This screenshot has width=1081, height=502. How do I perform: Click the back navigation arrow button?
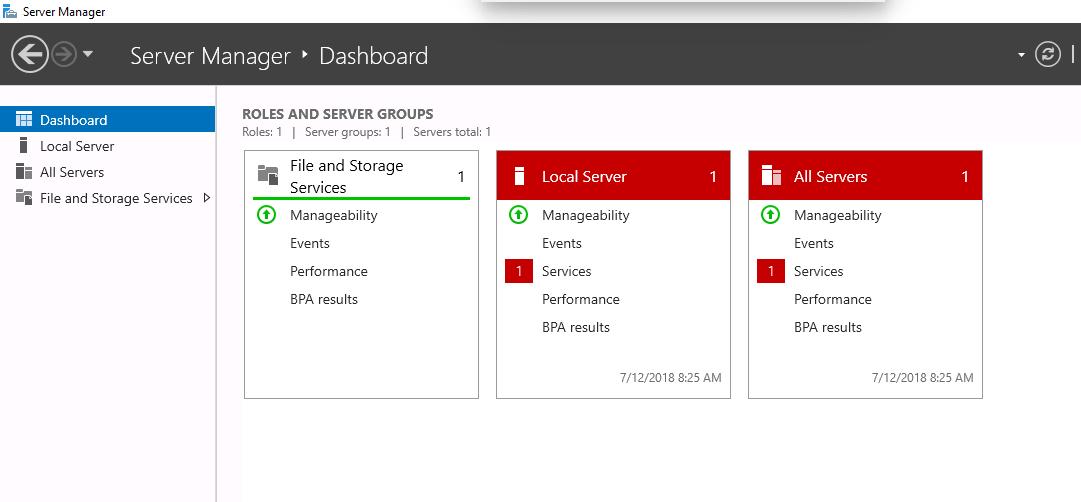[x=30, y=55]
